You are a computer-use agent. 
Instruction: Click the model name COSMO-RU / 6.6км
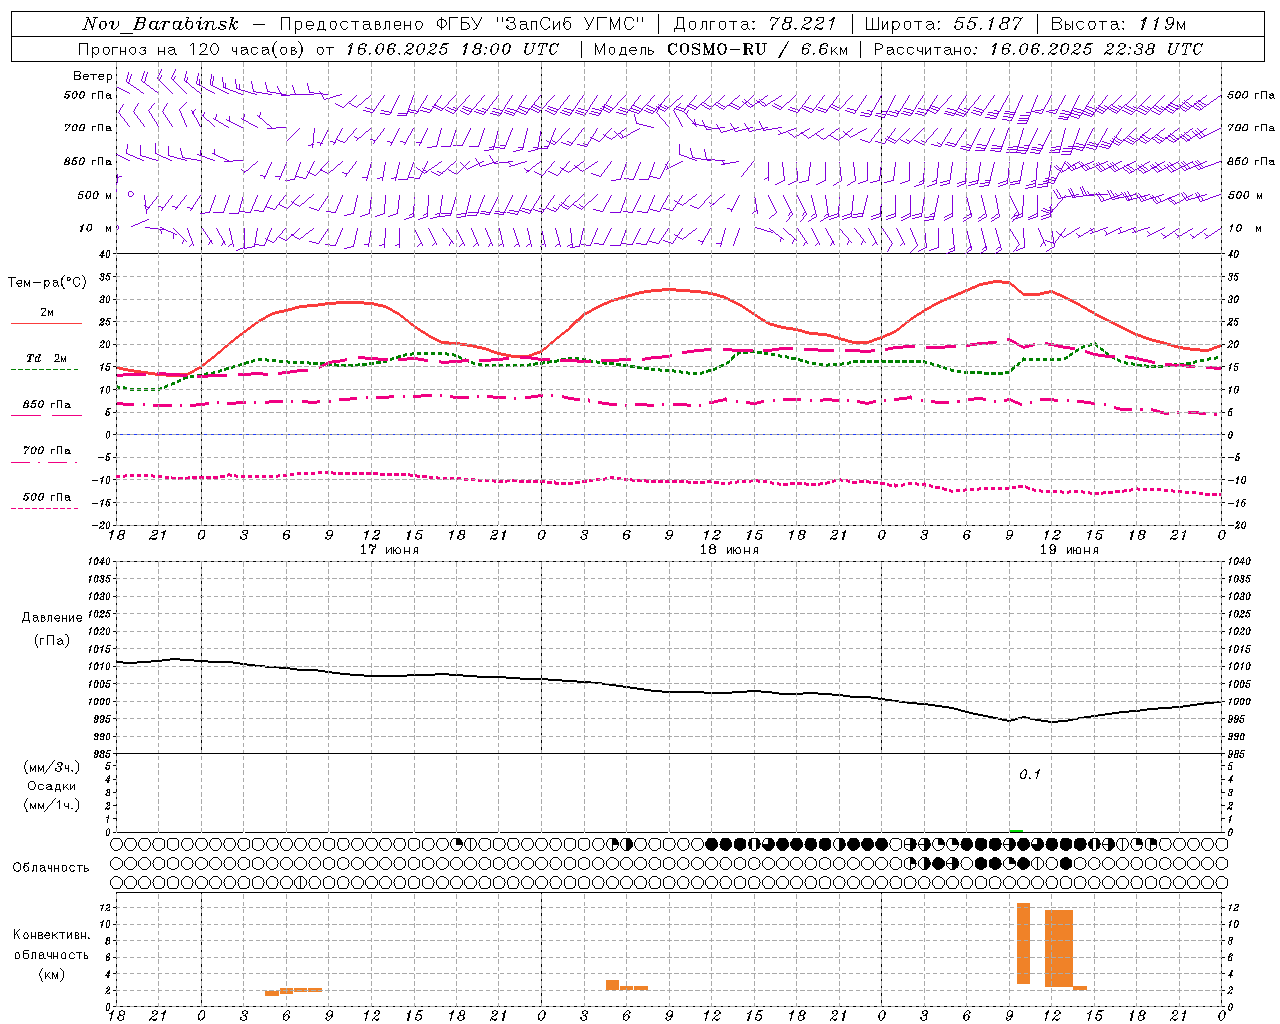click(757, 49)
